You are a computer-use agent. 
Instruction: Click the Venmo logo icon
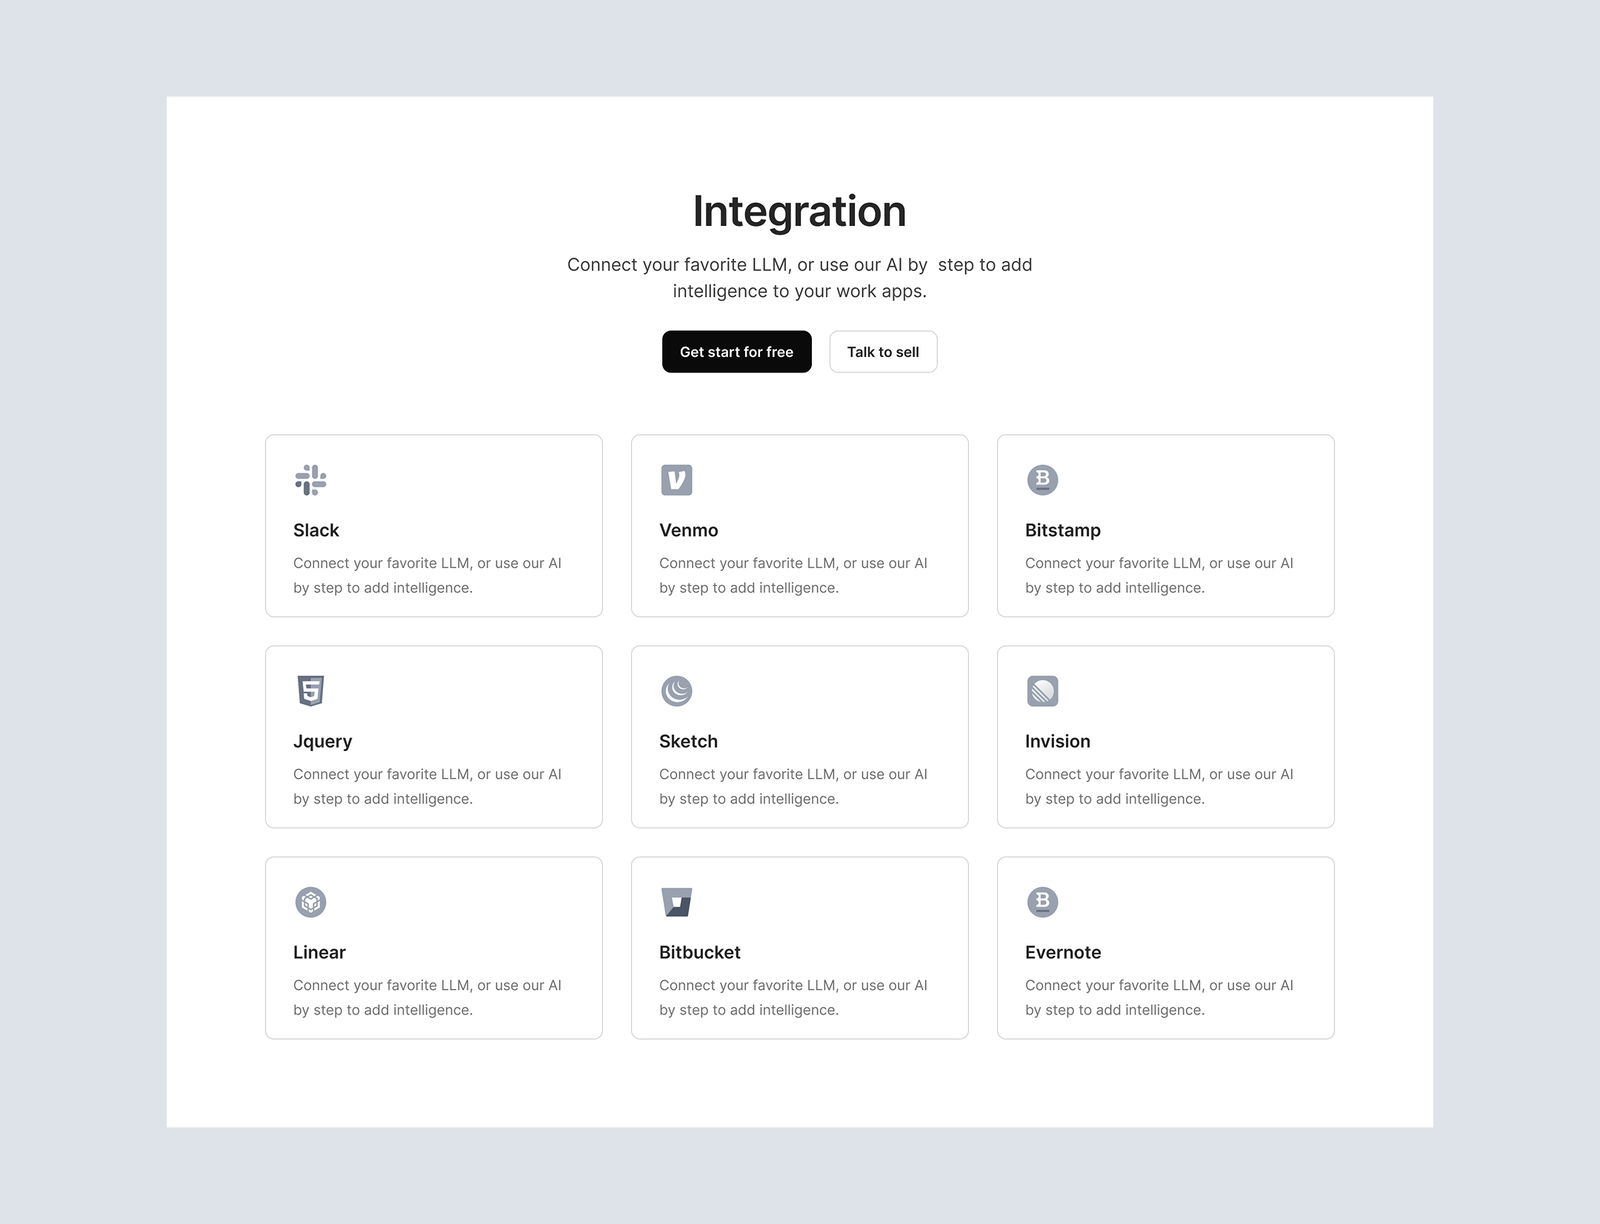677,480
